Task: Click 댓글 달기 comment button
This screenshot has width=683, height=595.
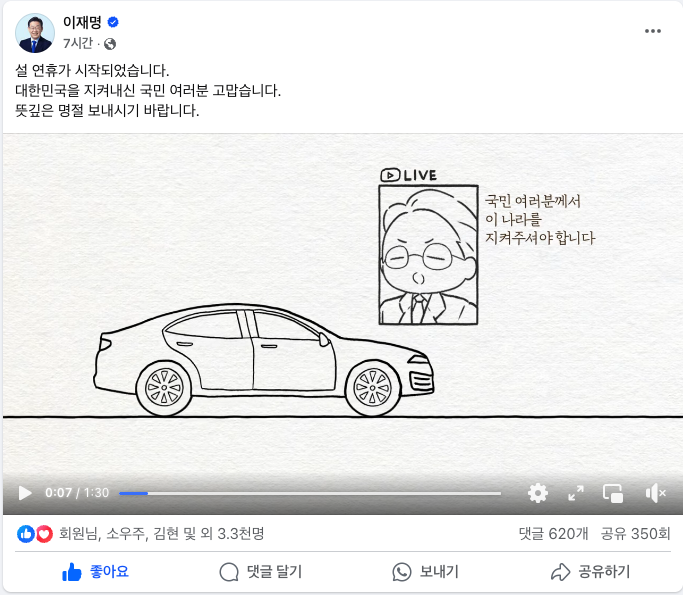Action: (260, 571)
